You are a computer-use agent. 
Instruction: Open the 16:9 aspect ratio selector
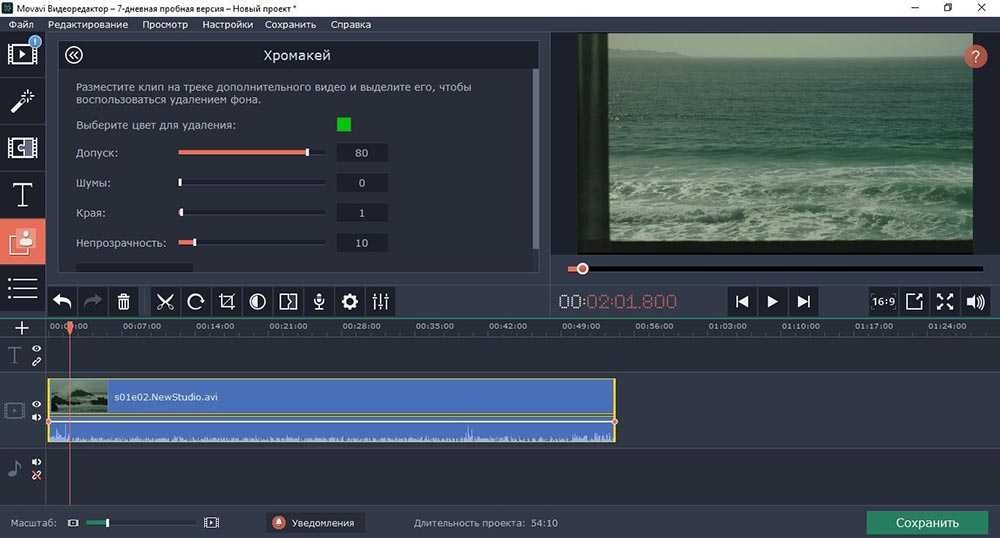883,301
